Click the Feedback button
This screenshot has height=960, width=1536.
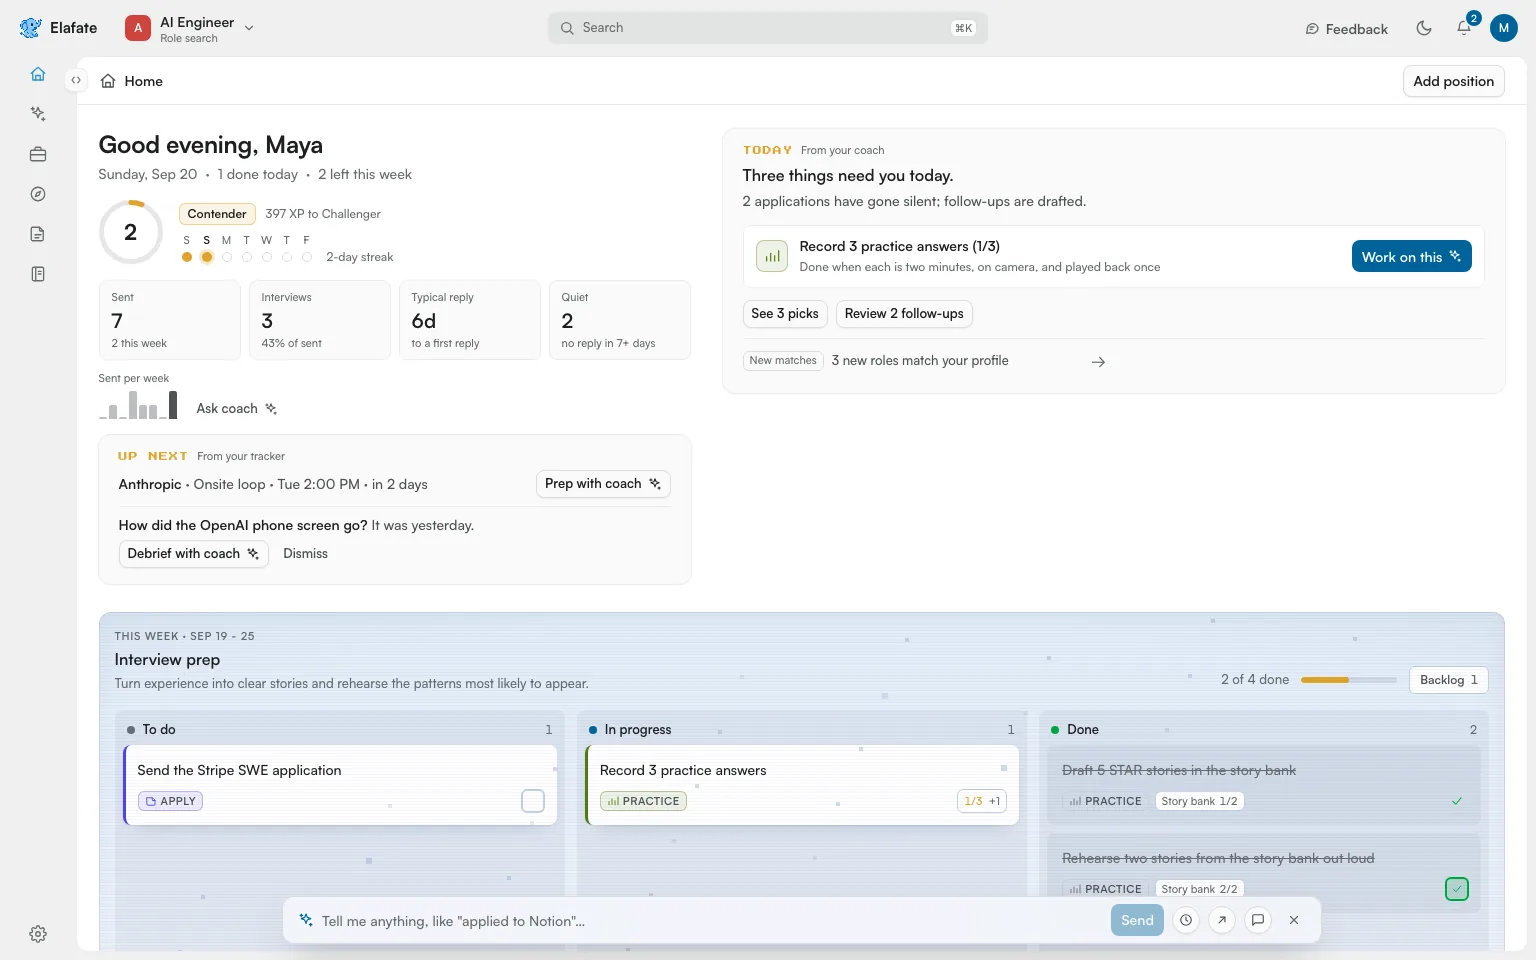[x=1346, y=29]
